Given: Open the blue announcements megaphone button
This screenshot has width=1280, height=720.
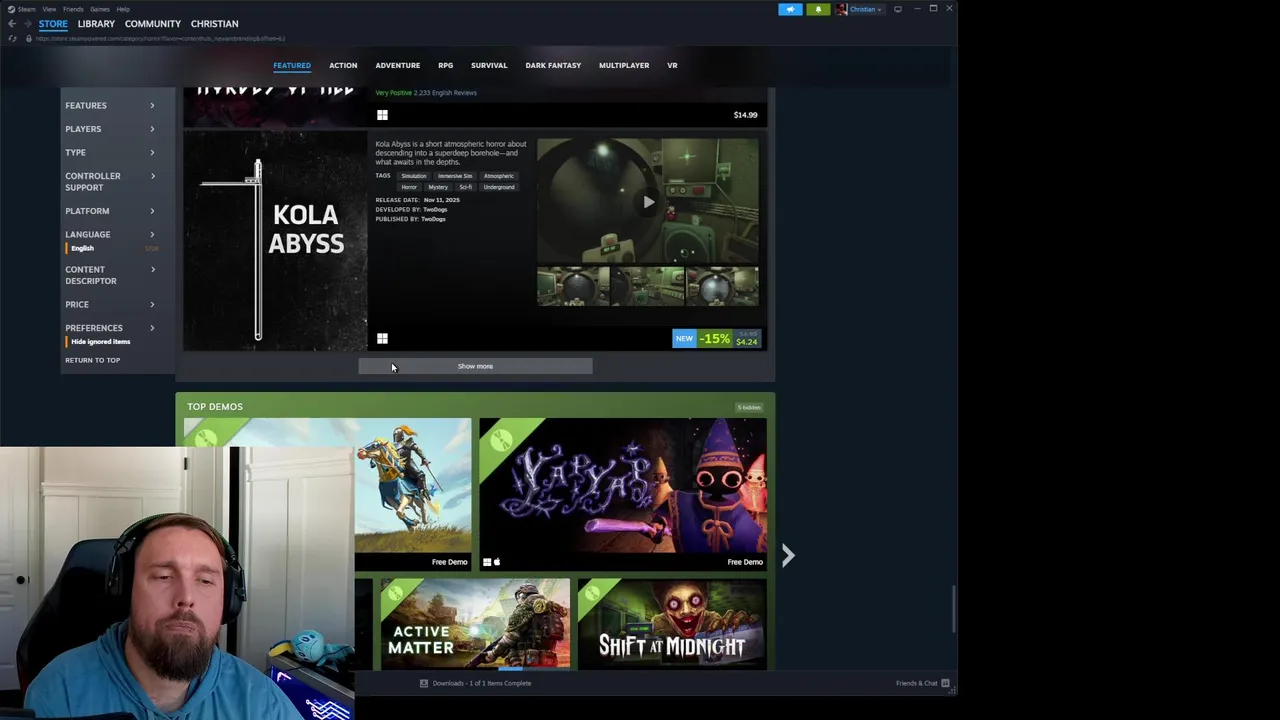Looking at the screenshot, I should pyautogui.click(x=790, y=9).
